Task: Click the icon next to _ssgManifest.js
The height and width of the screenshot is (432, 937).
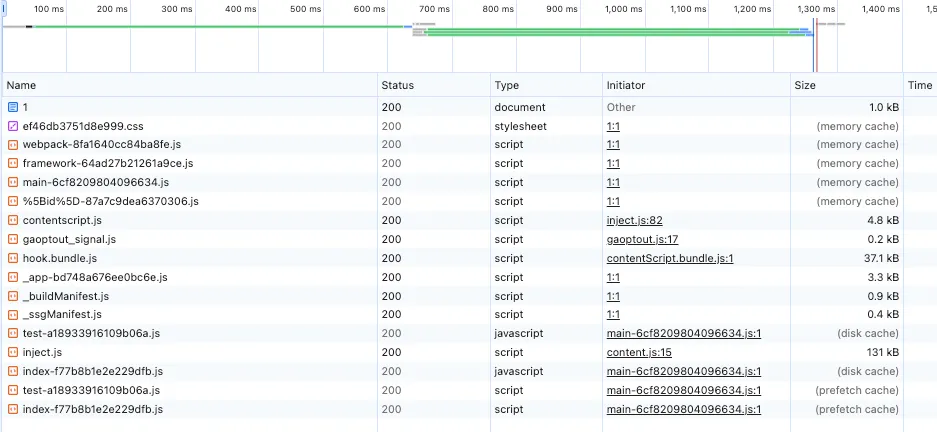Action: (13, 314)
